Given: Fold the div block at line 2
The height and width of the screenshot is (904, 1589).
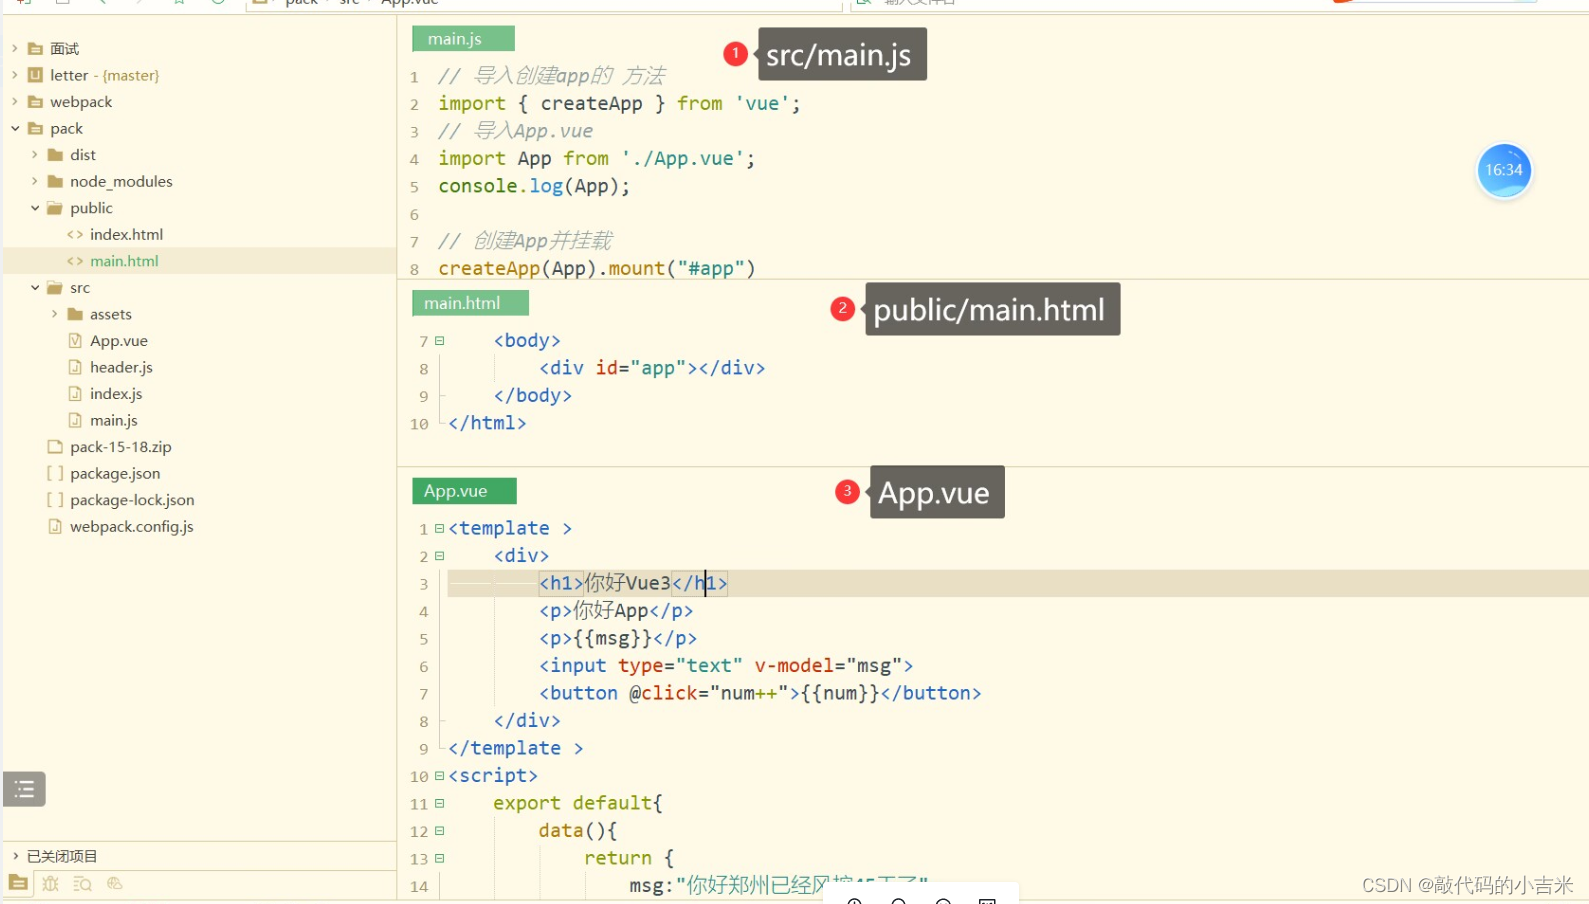Looking at the screenshot, I should point(439,556).
